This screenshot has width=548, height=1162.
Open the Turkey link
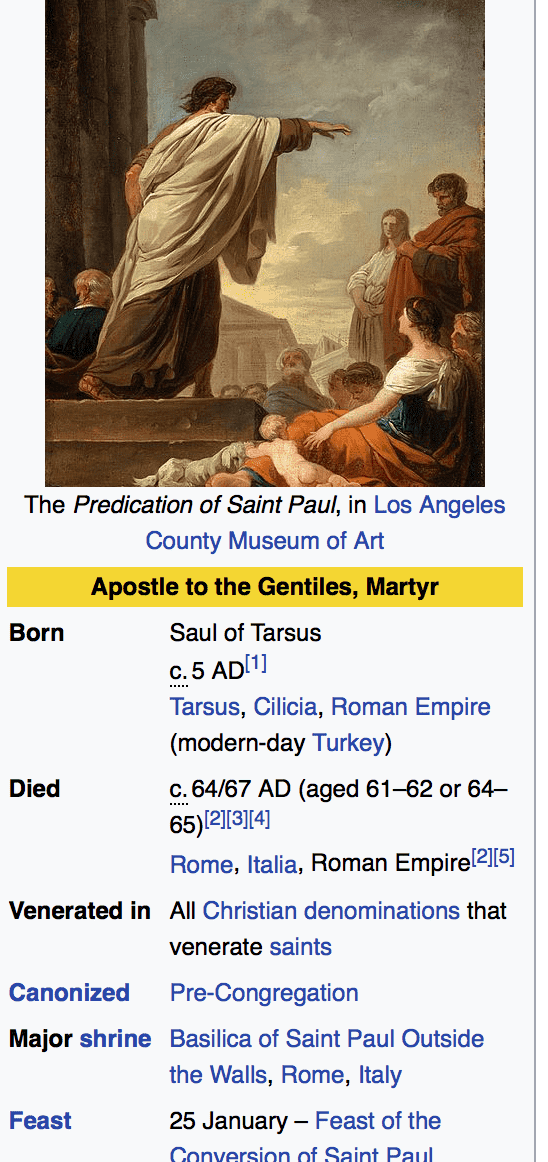349,743
